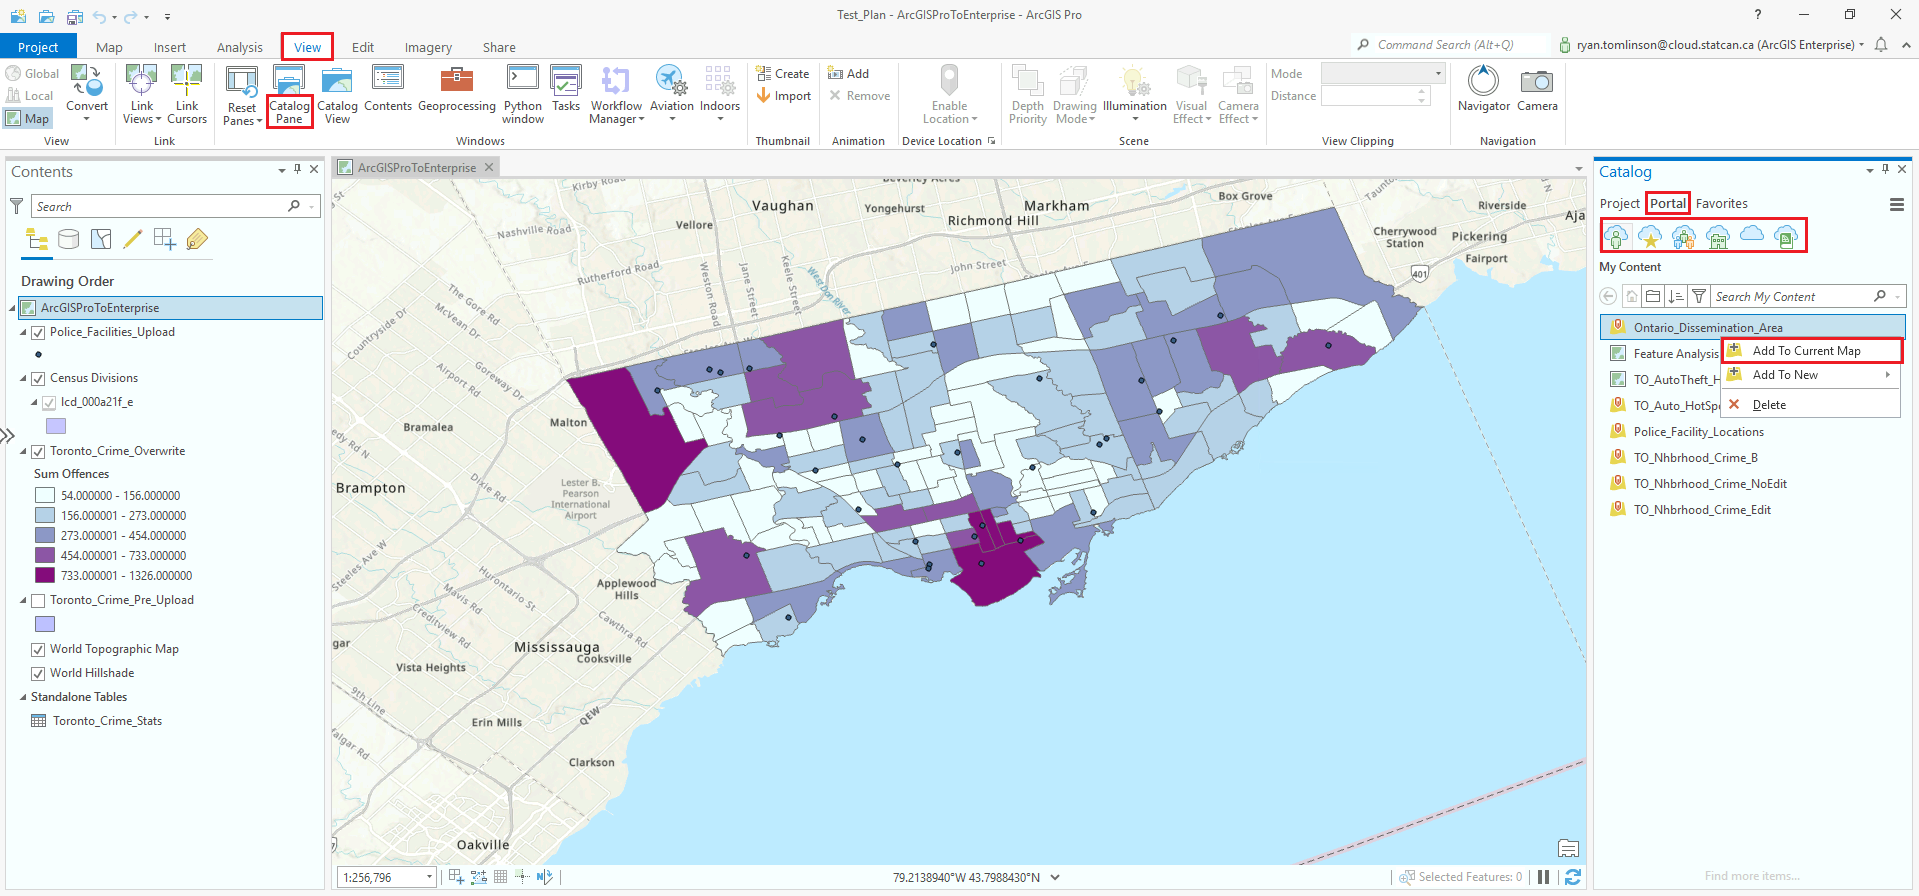Select Police_Facility_Locations item in Catalog

pyautogui.click(x=1699, y=432)
